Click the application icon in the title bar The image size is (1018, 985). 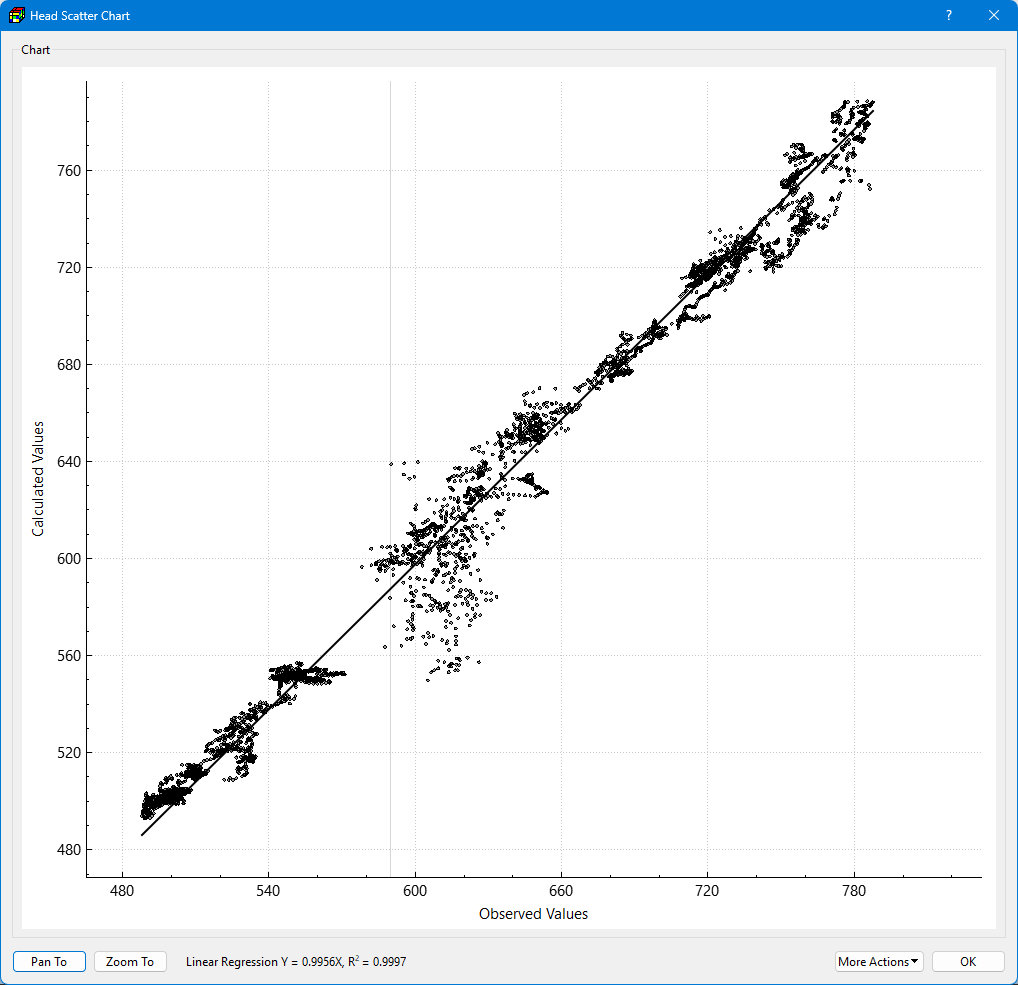click(16, 16)
